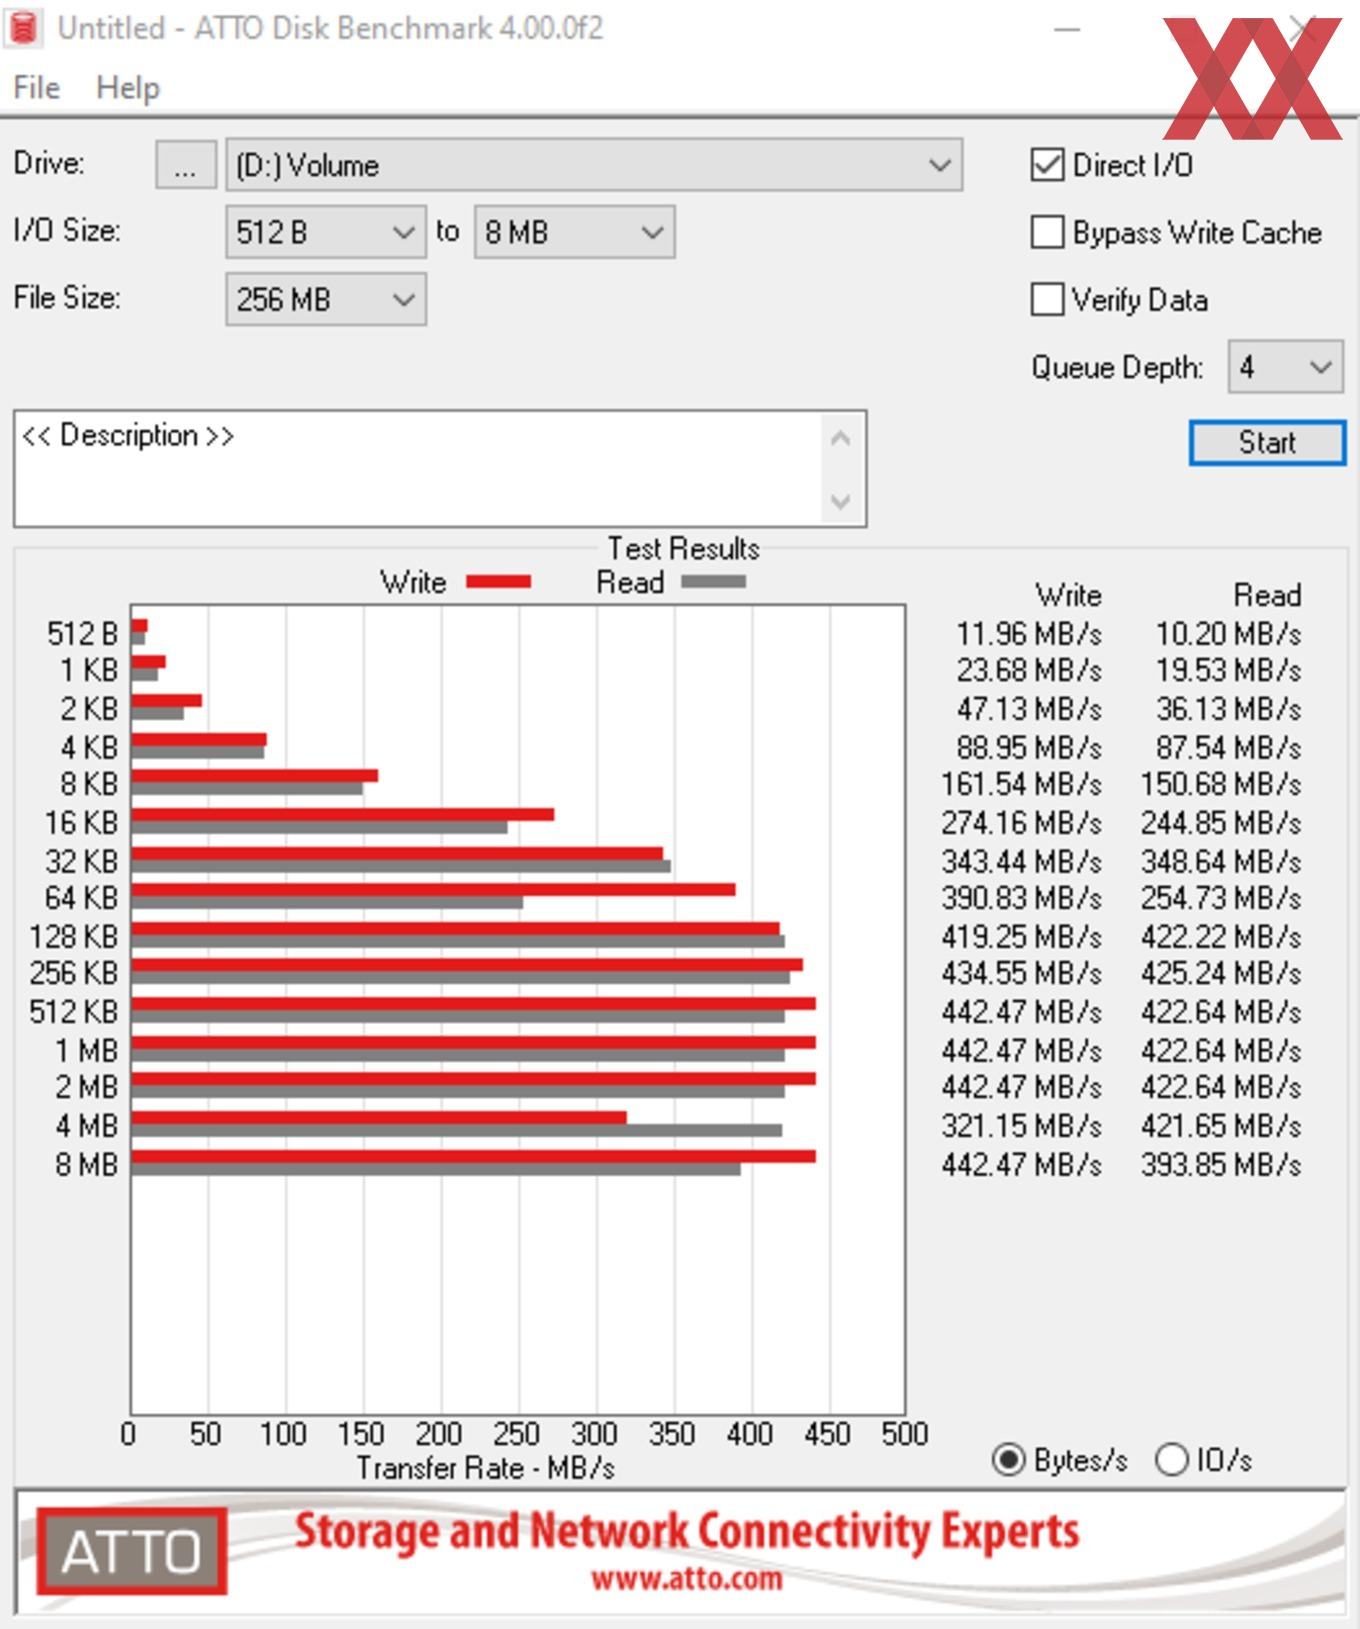Open the Help menu
1360x1629 pixels.
point(128,88)
